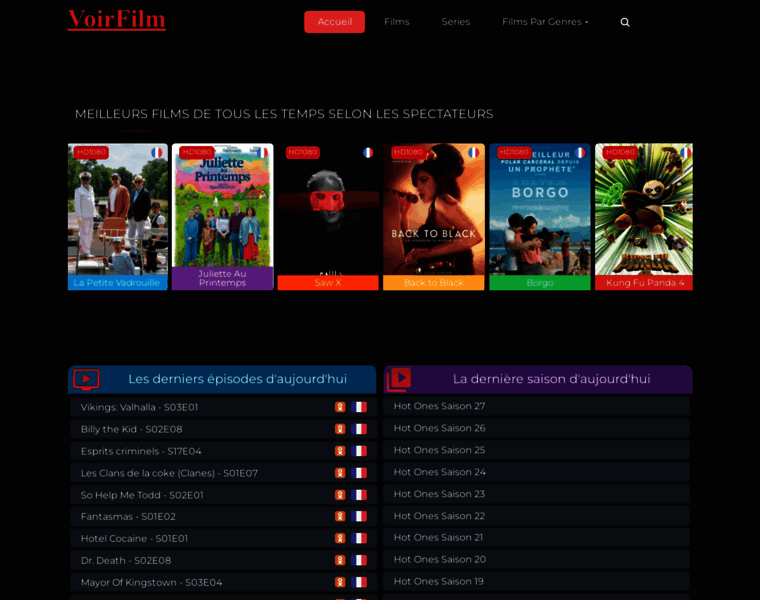This screenshot has width=760, height=600.
Task: Click HD1080 badge on Saw X poster
Action: point(302,152)
